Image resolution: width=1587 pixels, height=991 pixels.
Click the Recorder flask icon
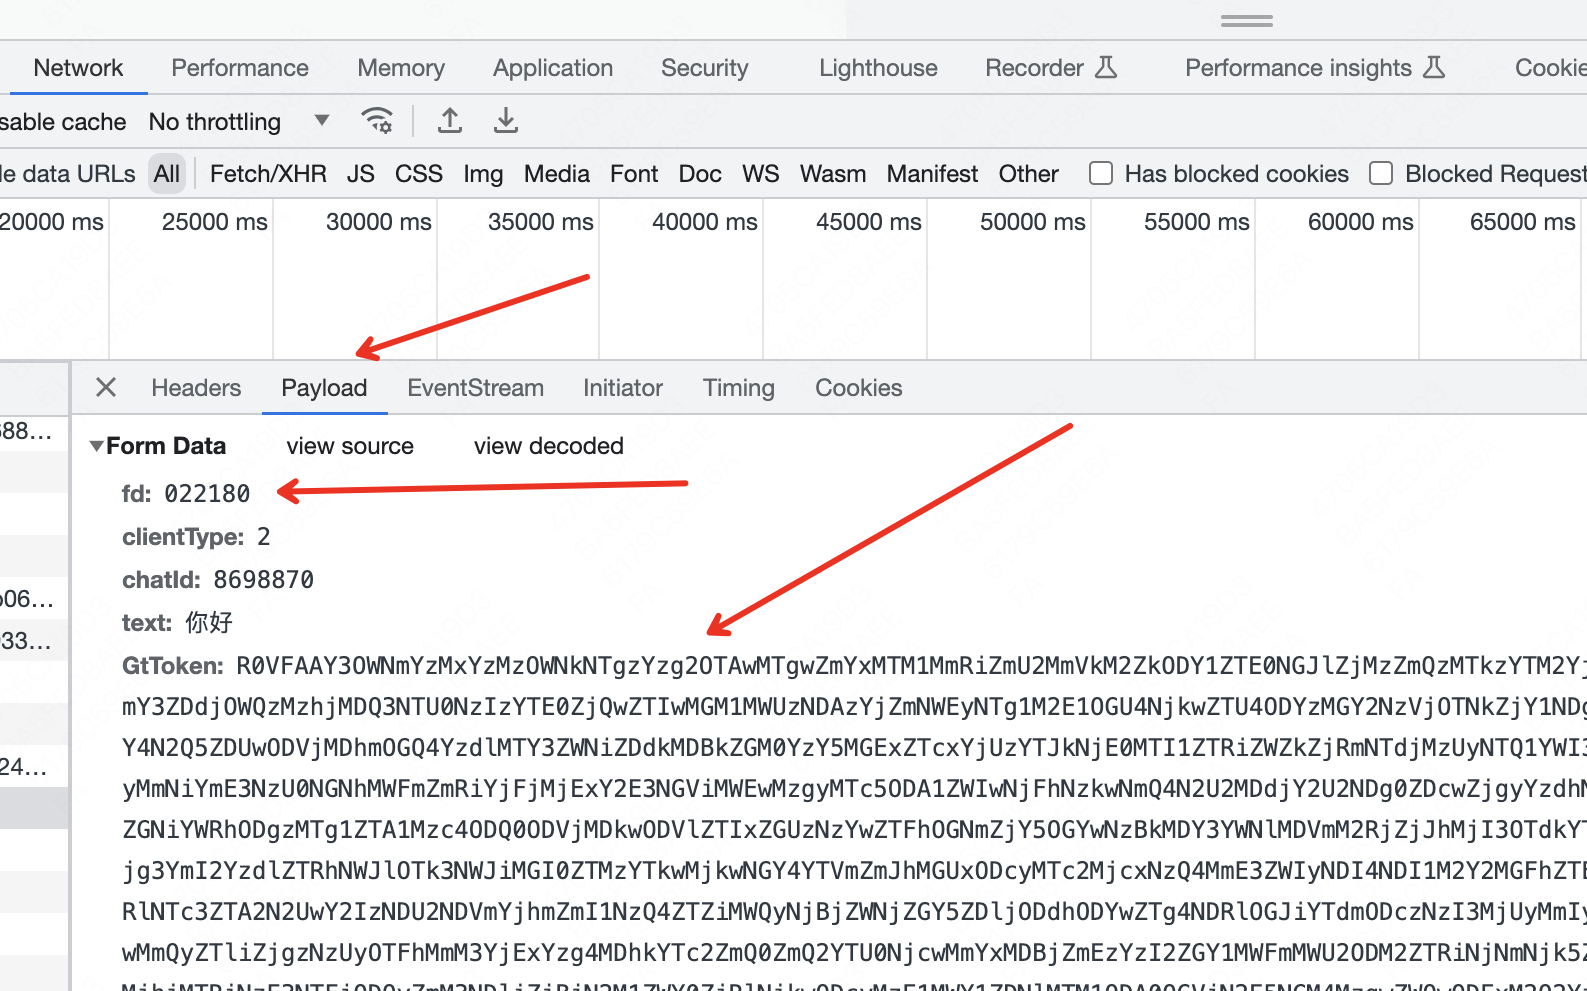coord(1106,68)
